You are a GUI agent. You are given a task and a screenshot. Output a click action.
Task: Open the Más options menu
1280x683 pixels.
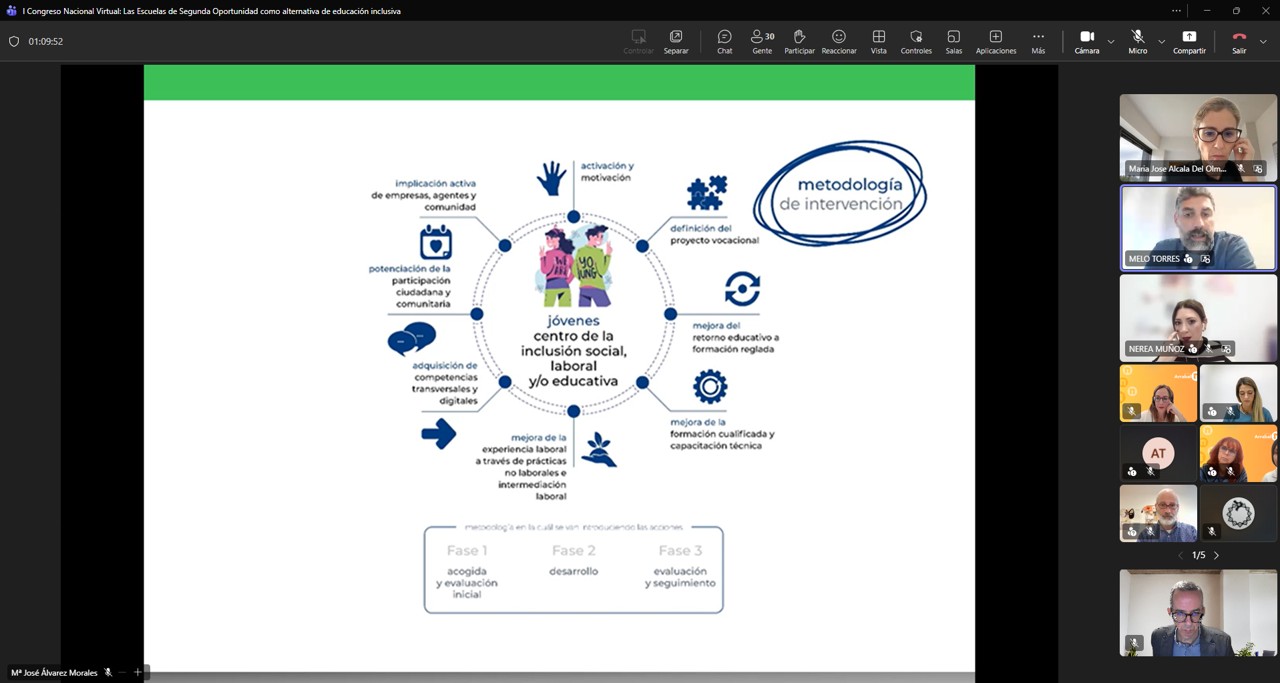[1038, 41]
